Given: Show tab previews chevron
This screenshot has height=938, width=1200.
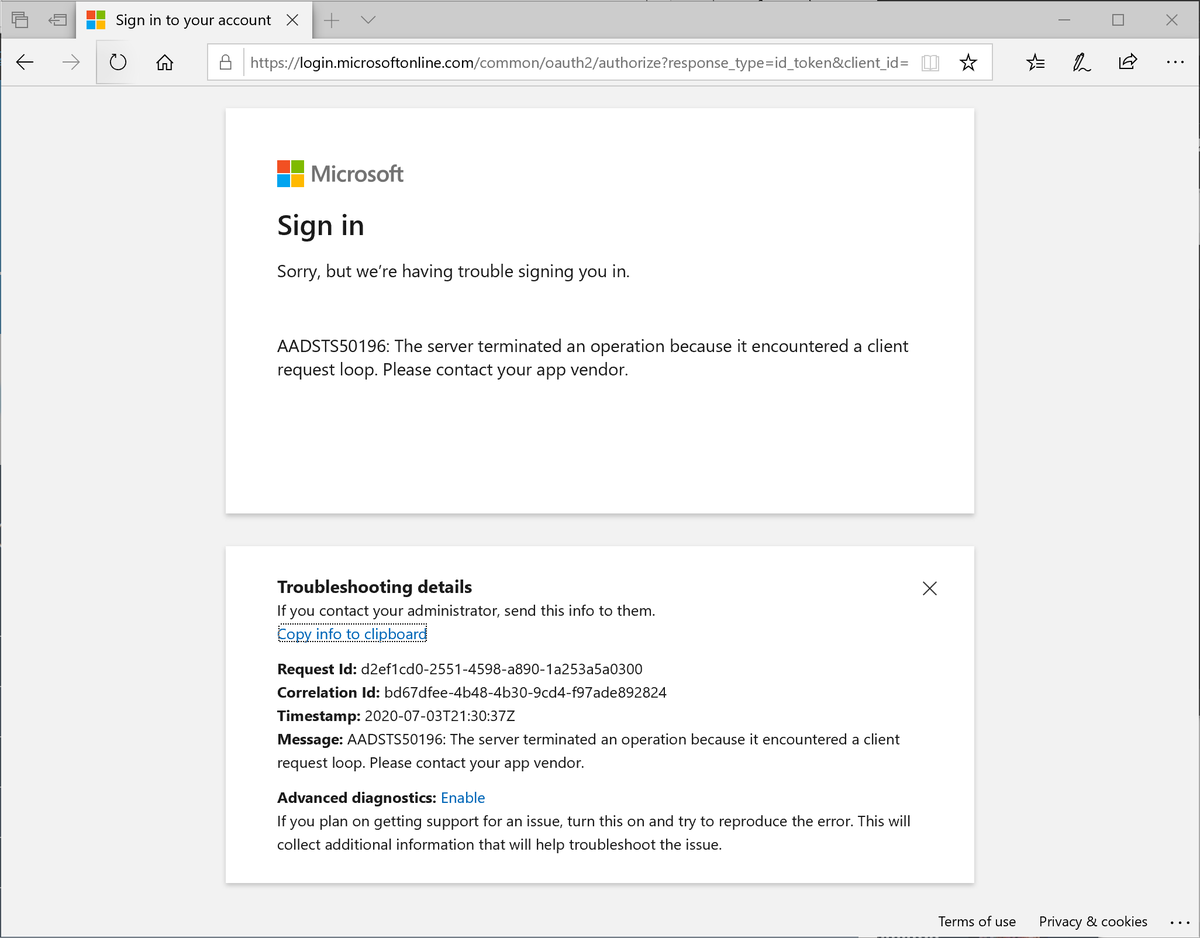Looking at the screenshot, I should (368, 20).
